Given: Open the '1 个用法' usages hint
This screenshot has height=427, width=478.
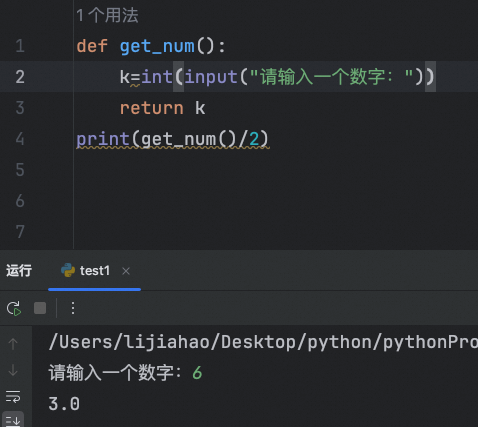Looking at the screenshot, I should pos(107,15).
